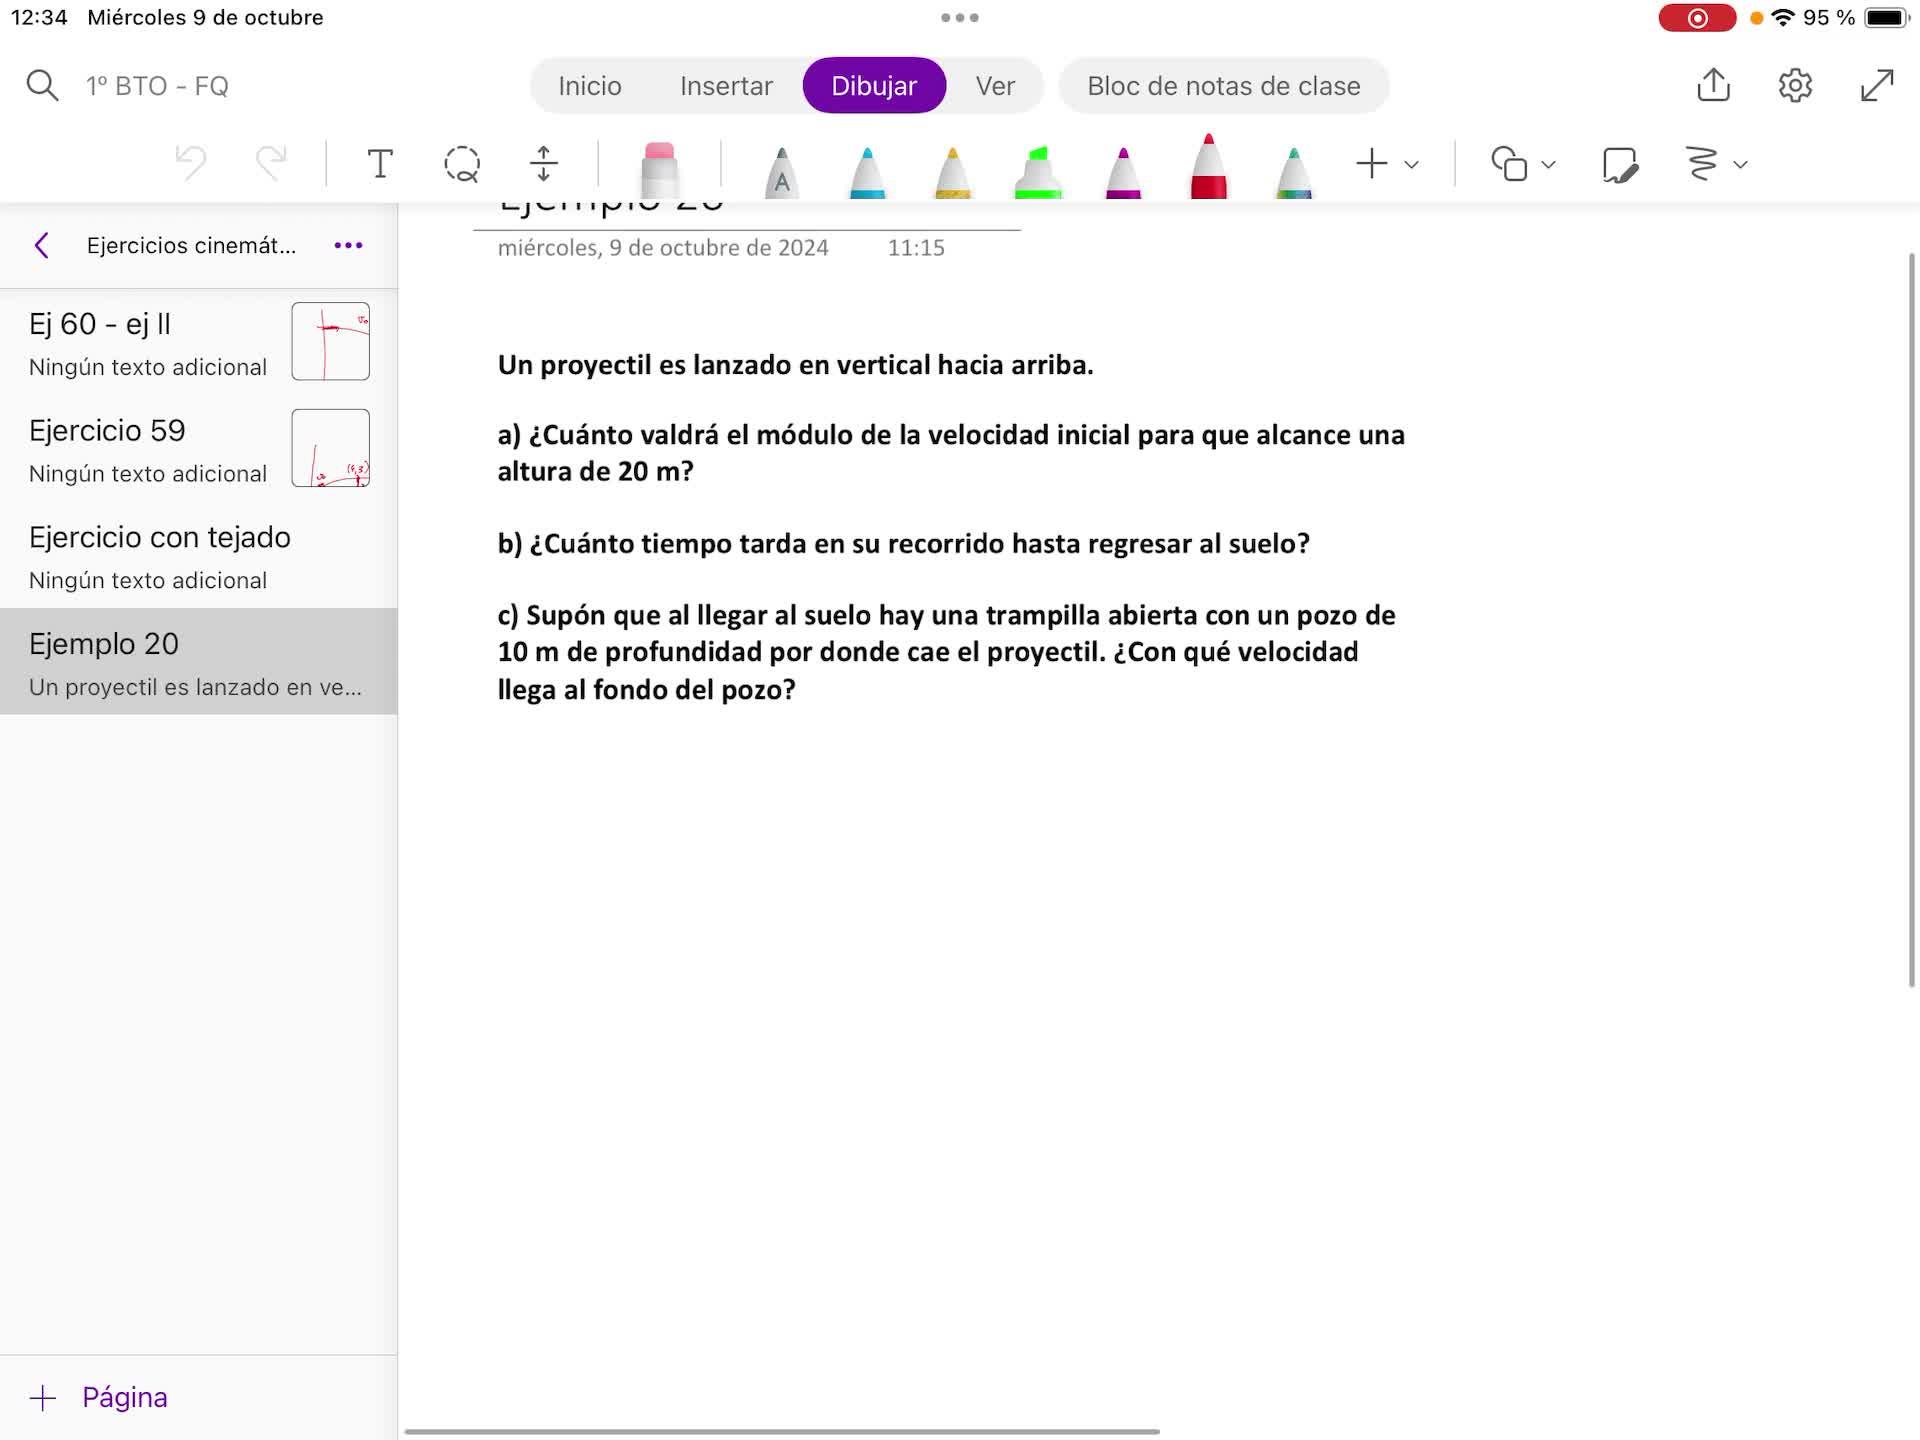Image resolution: width=1920 pixels, height=1440 pixels.
Task: Select the Lasso selection tool
Action: (462, 164)
